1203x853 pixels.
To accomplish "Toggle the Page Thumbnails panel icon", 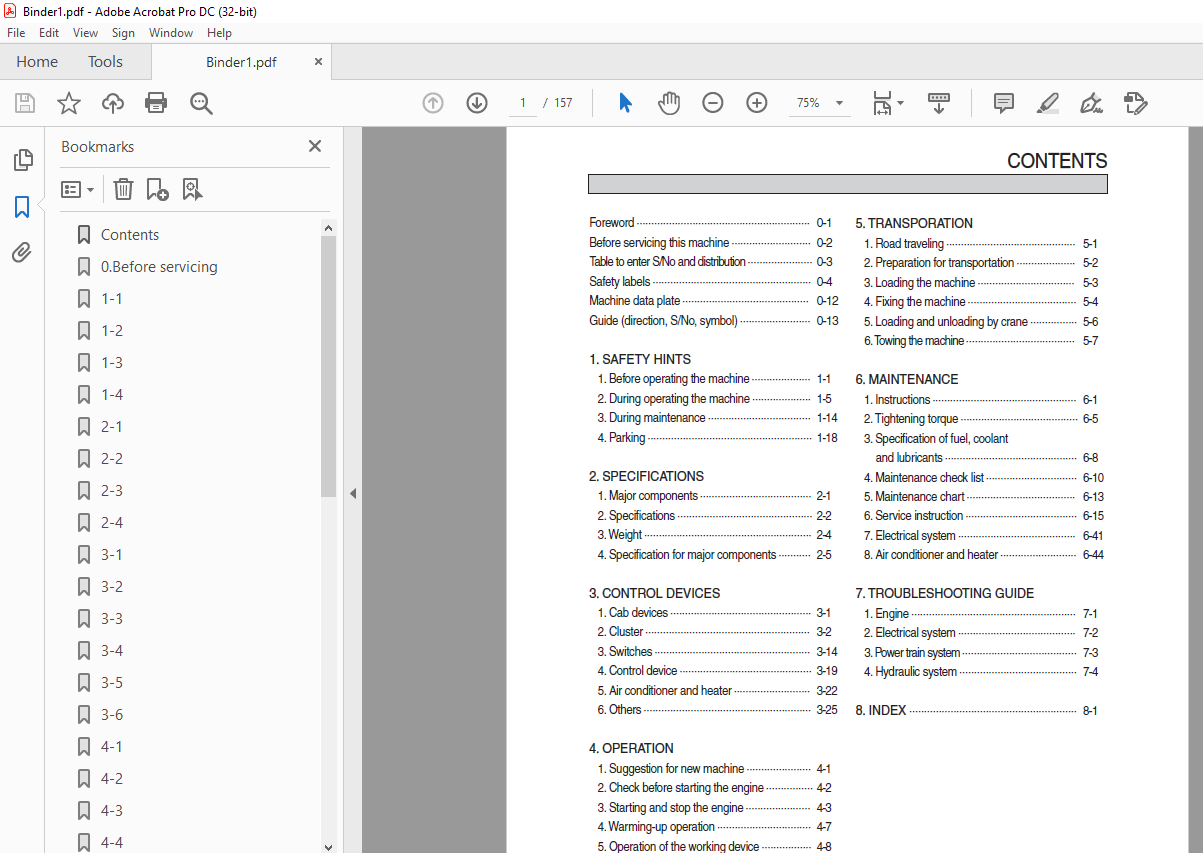I will pos(22,160).
